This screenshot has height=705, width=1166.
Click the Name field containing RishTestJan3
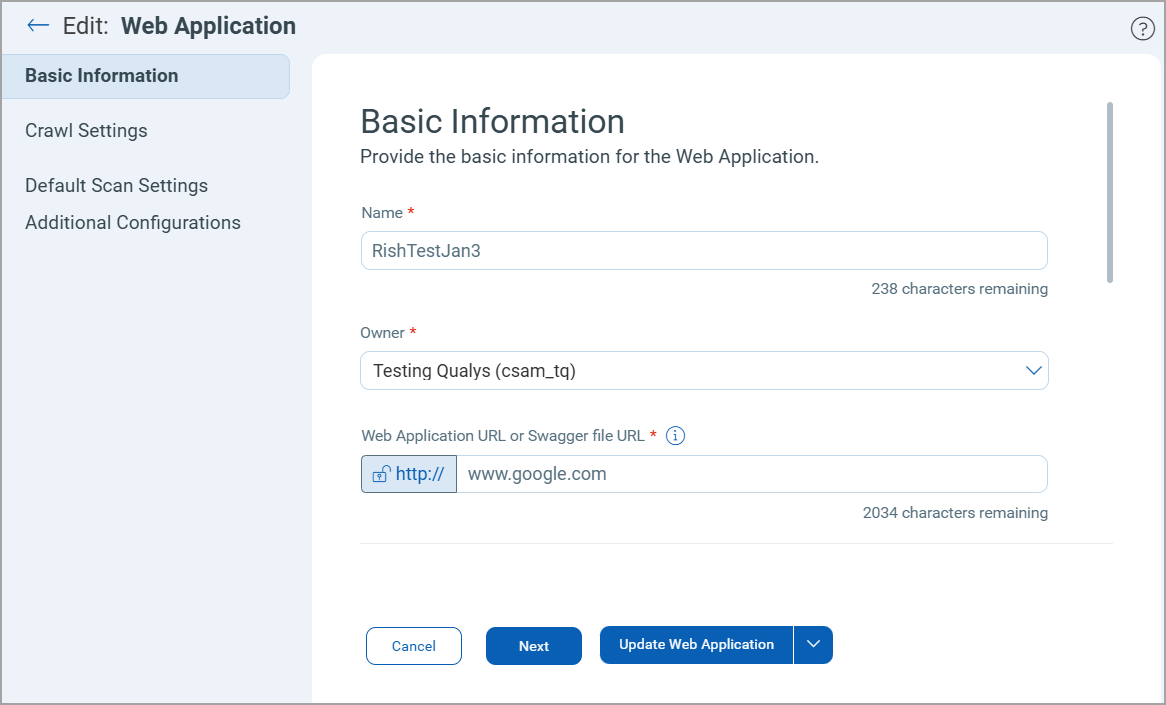704,251
